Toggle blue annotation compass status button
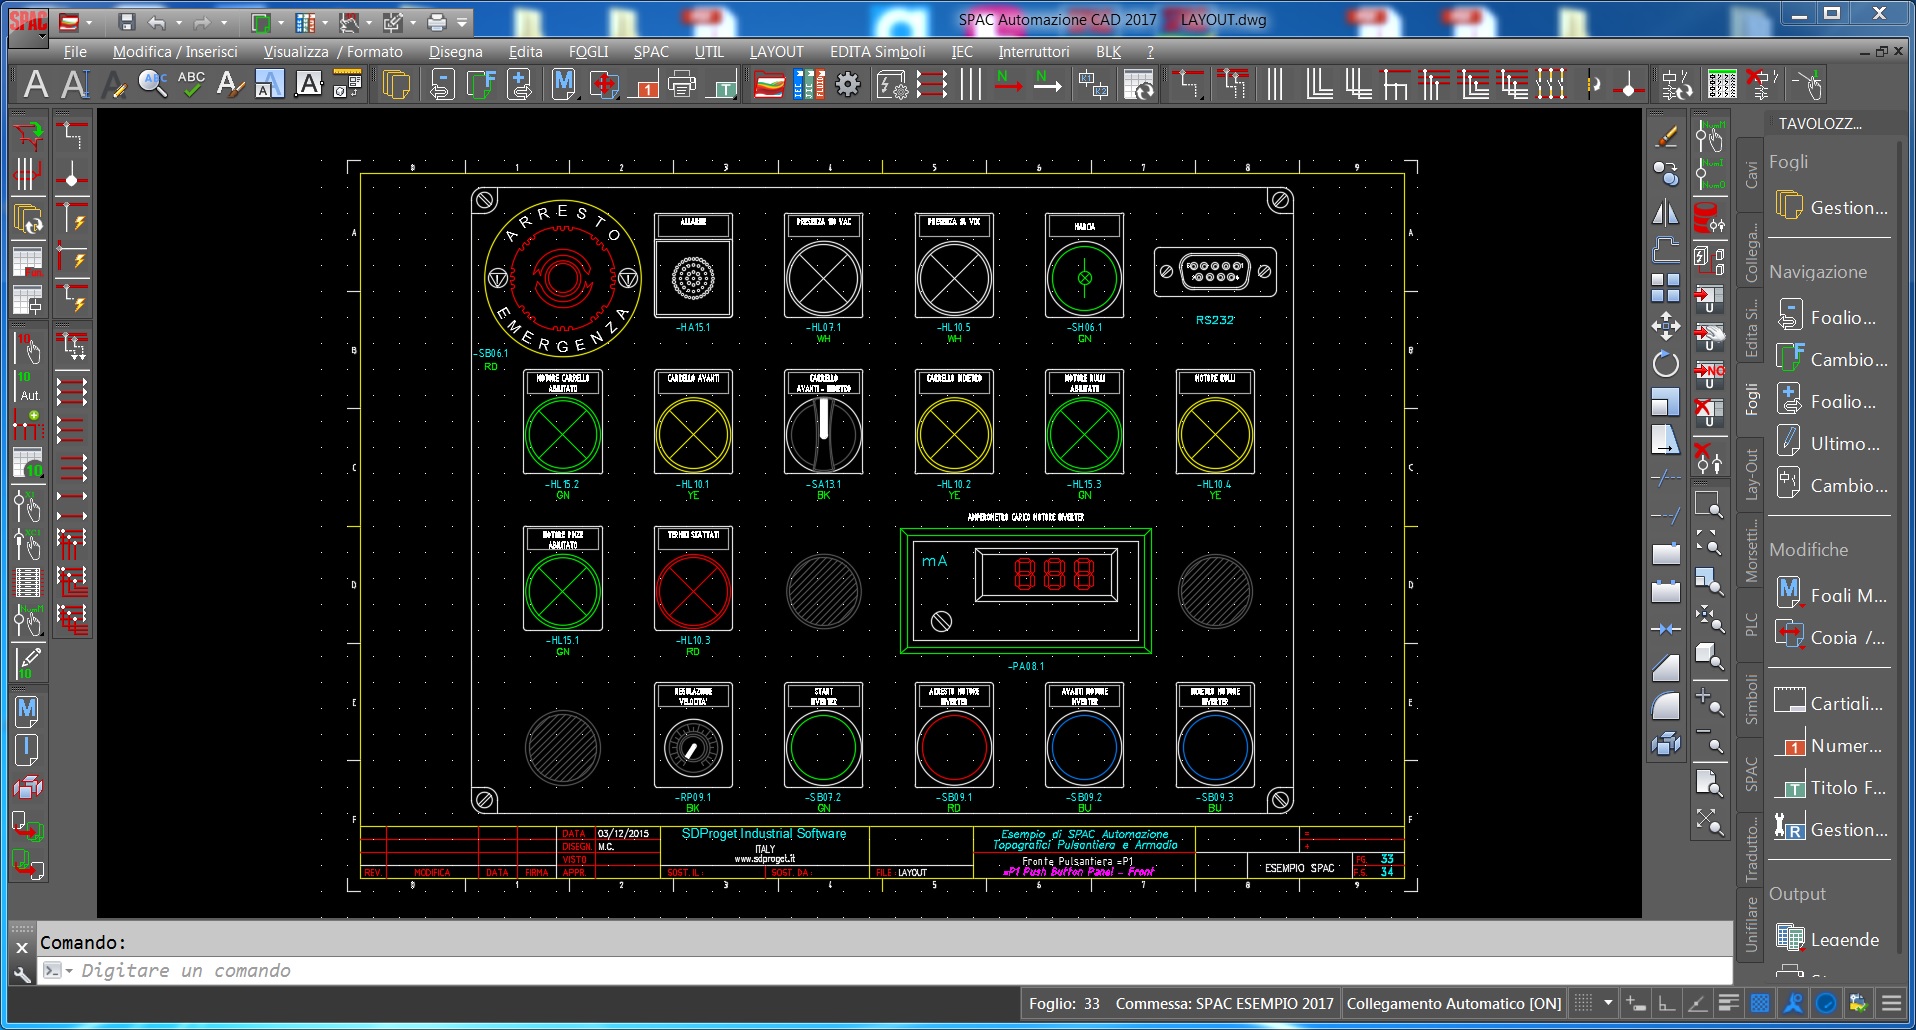Image resolution: width=1916 pixels, height=1030 pixels. coord(1793,1003)
